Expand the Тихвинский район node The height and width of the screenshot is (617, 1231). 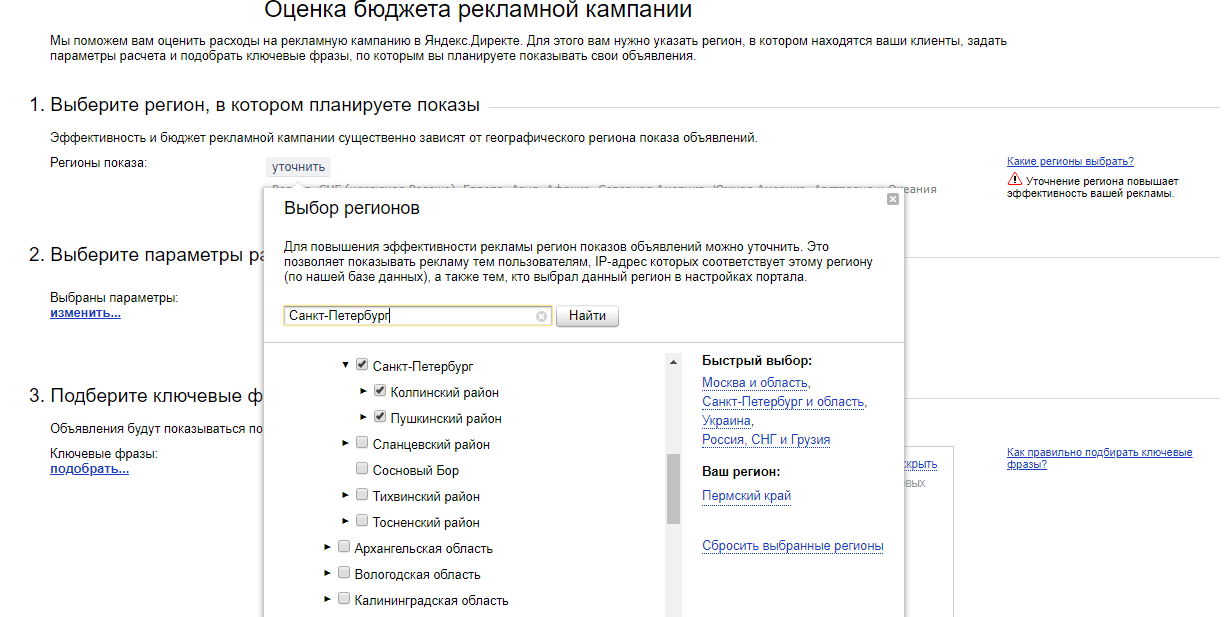(346, 496)
